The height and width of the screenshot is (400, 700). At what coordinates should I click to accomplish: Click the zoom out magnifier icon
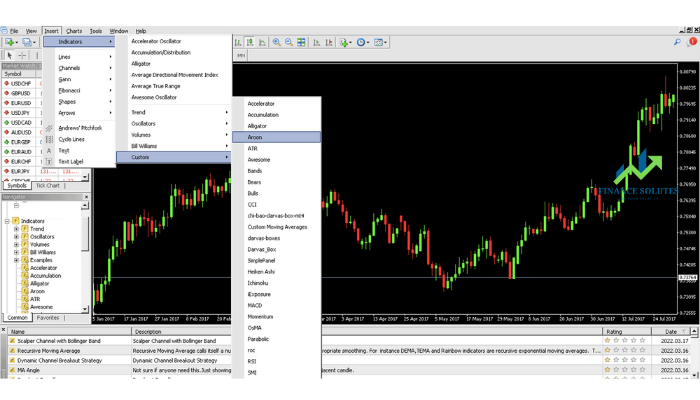tap(289, 42)
